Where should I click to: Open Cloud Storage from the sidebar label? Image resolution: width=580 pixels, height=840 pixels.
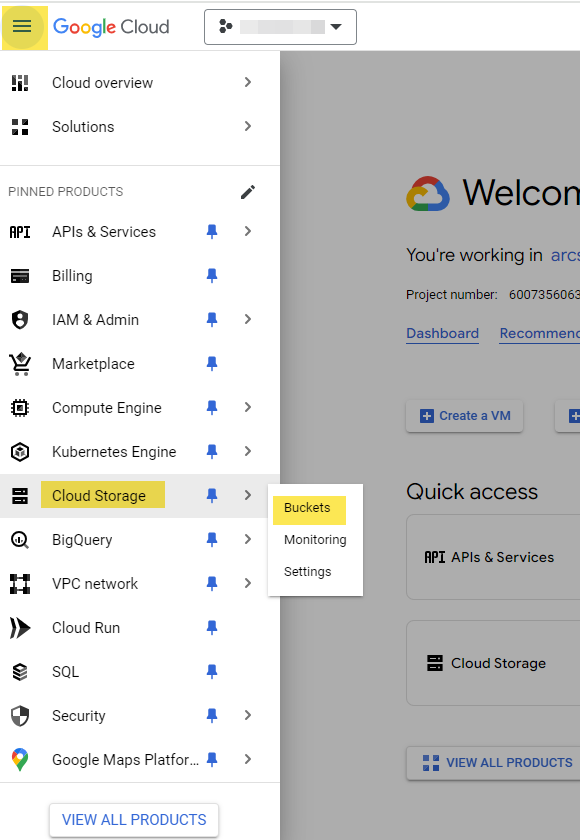pyautogui.click(x=99, y=496)
